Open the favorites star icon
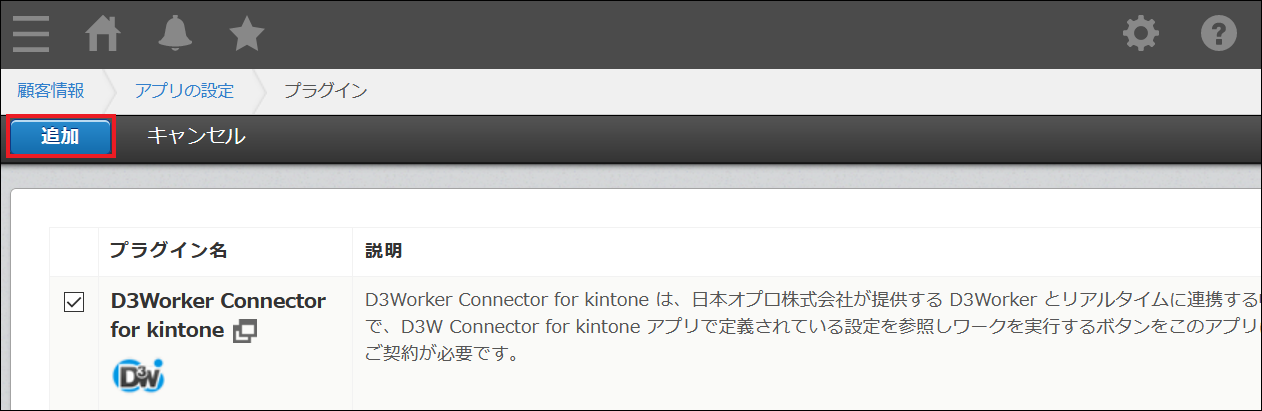Image resolution: width=1262 pixels, height=411 pixels. pyautogui.click(x=247, y=35)
